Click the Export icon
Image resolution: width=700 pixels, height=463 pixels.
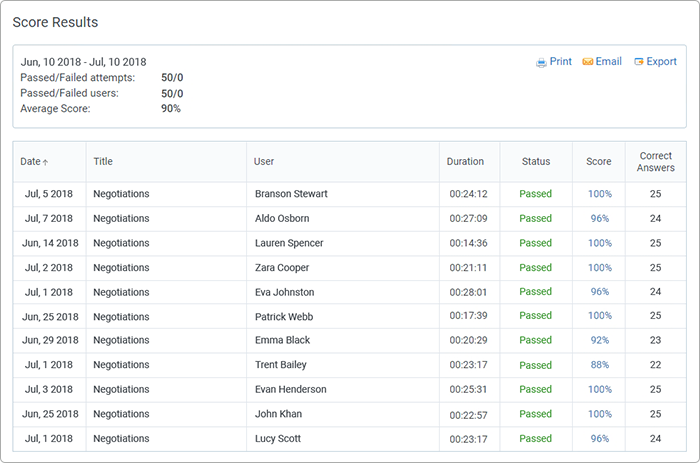pos(638,62)
